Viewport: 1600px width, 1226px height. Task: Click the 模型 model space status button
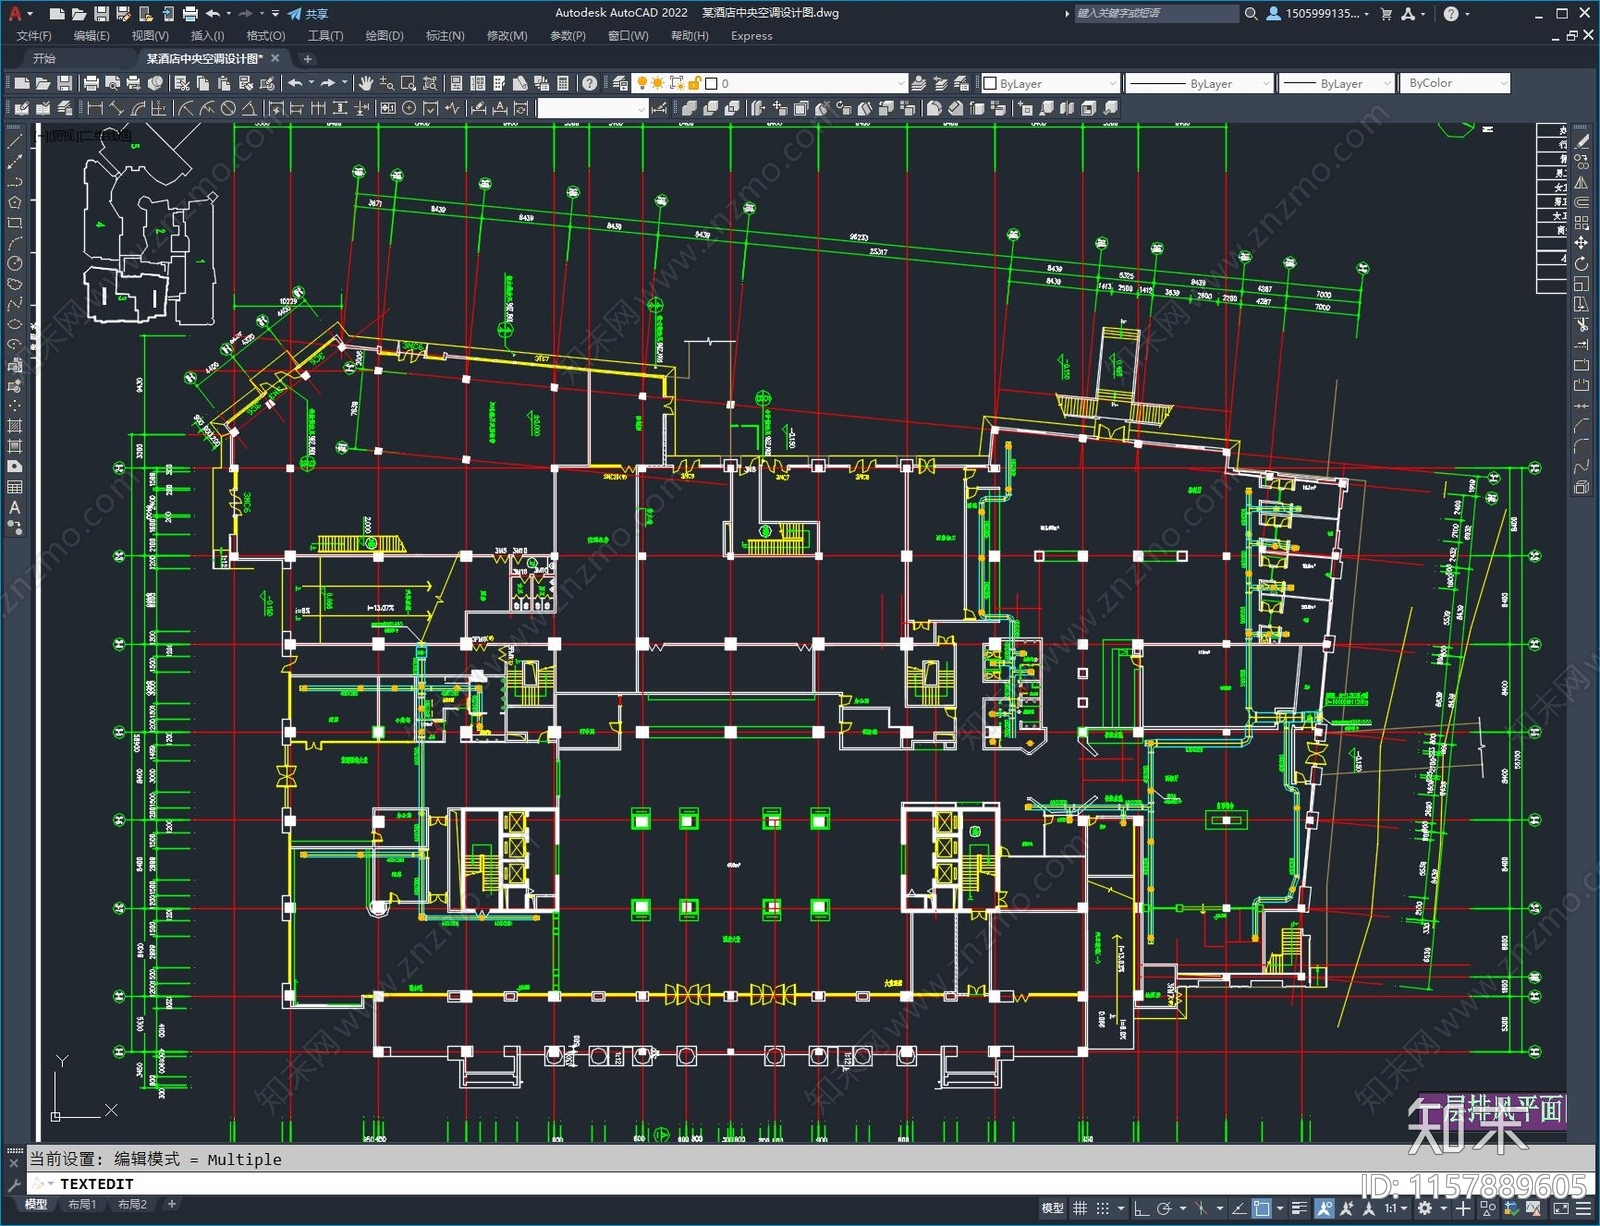(x=1052, y=1208)
